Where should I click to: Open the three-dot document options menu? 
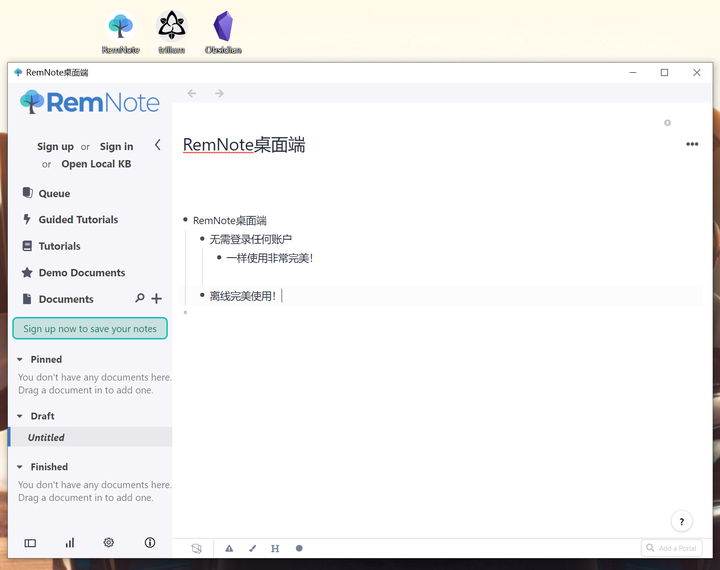pos(692,144)
